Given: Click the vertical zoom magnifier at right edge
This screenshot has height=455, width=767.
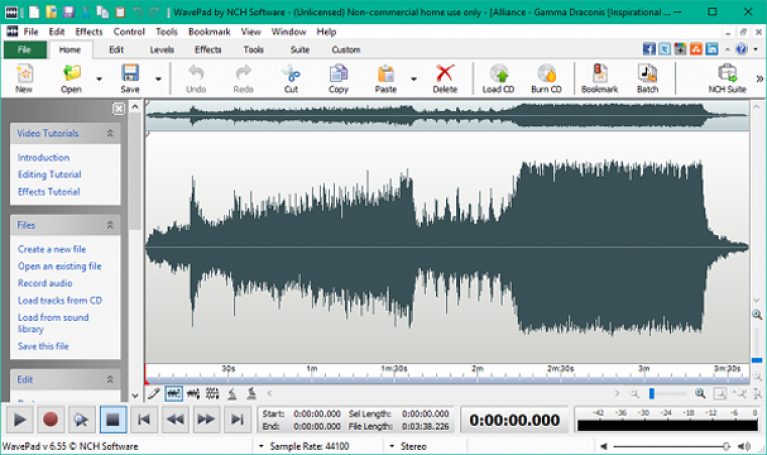Looking at the screenshot, I should 757,315.
